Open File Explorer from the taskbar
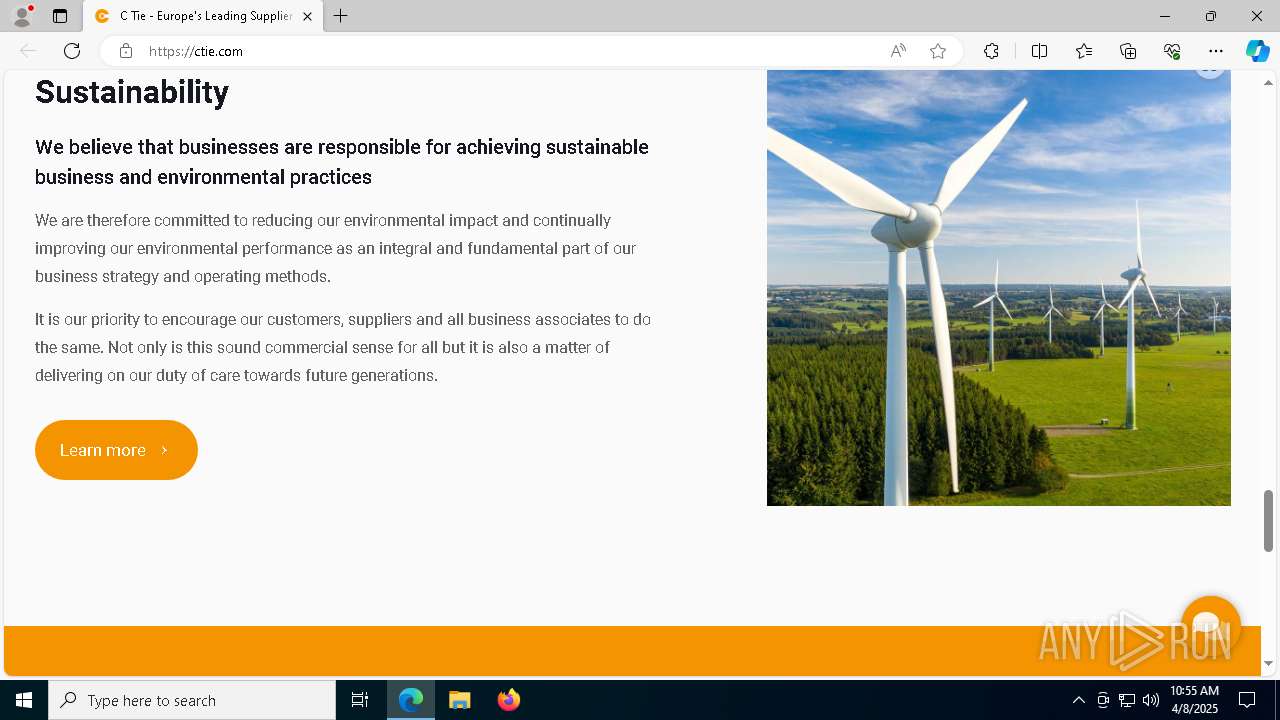The image size is (1280, 720). coord(460,700)
